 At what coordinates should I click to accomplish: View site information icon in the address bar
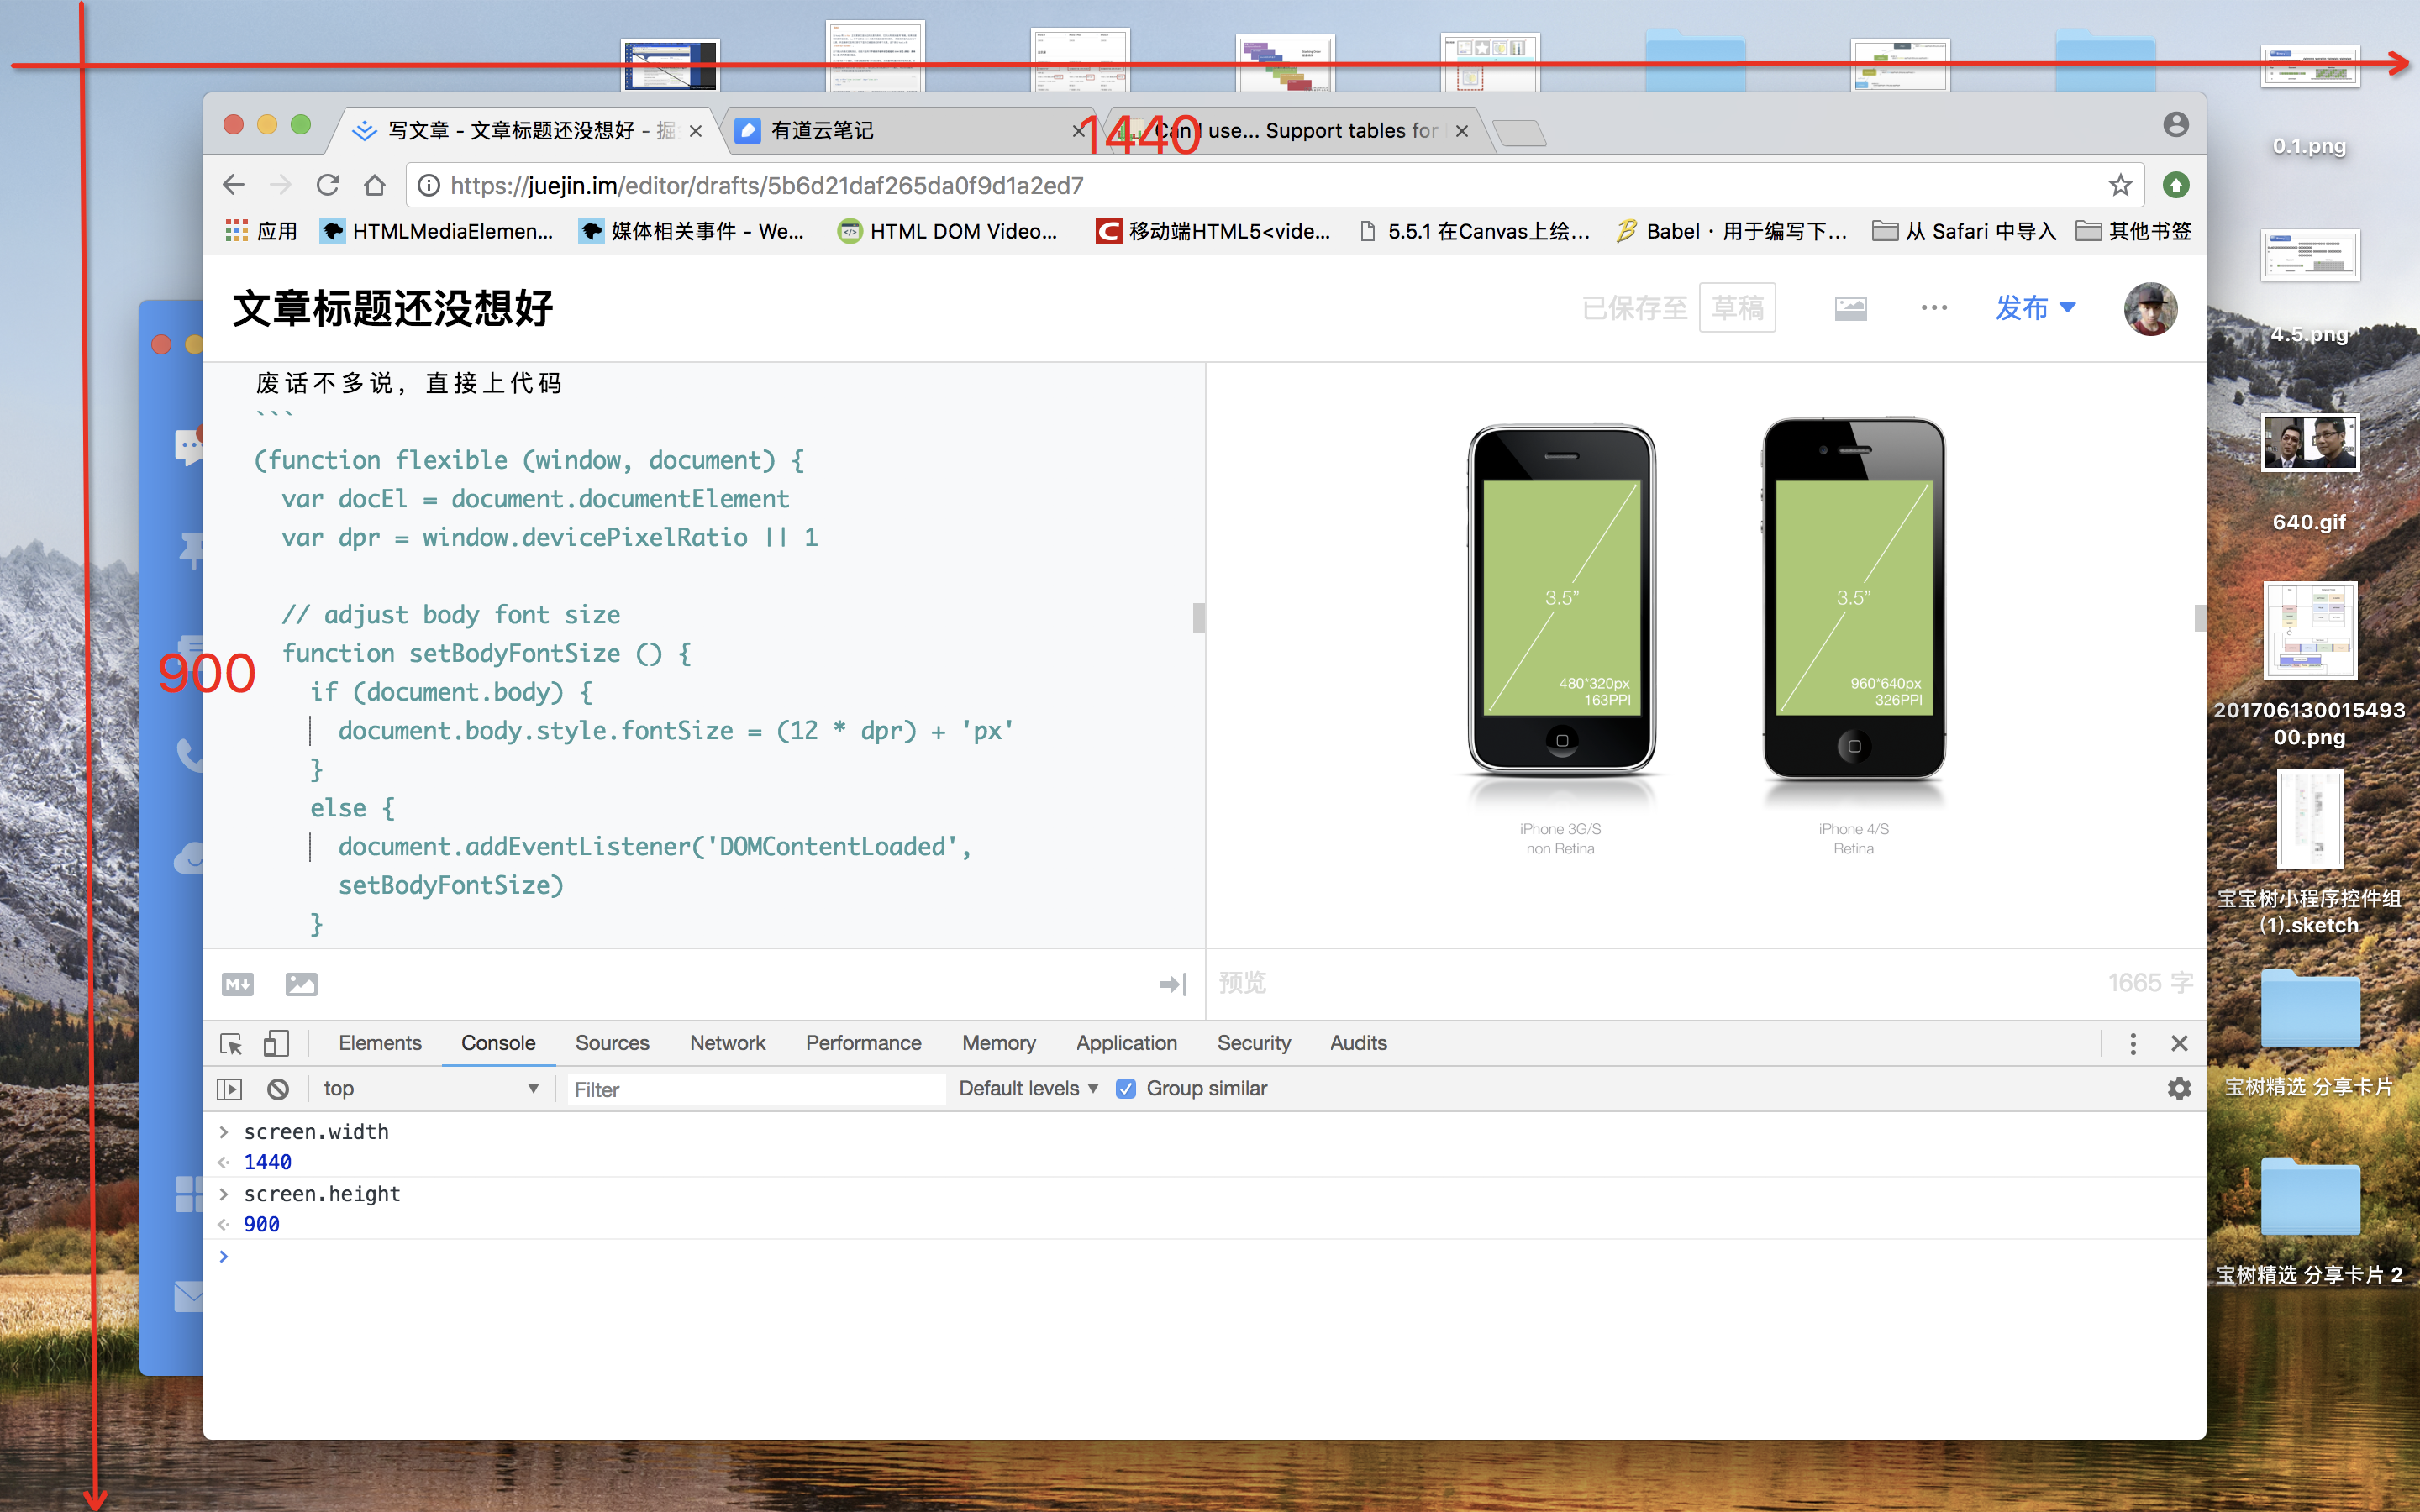coord(428,185)
